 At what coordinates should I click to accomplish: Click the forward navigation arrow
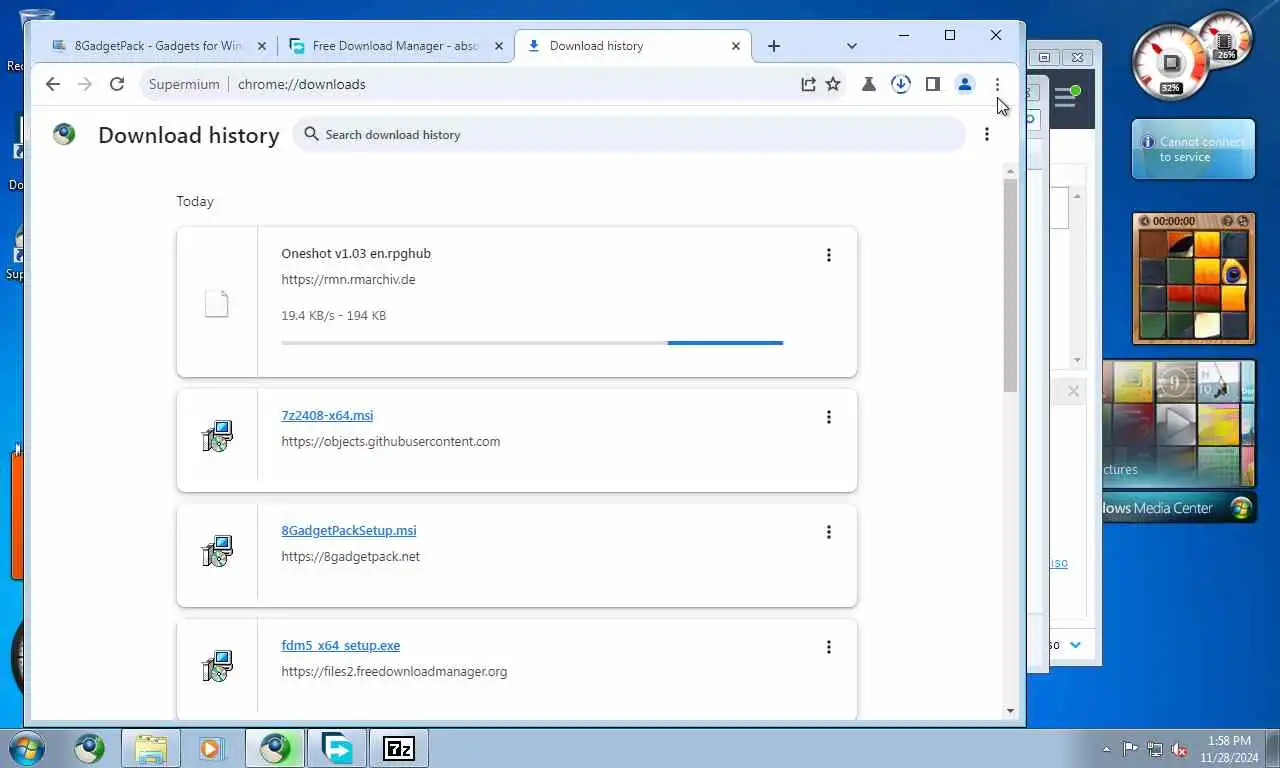point(85,84)
